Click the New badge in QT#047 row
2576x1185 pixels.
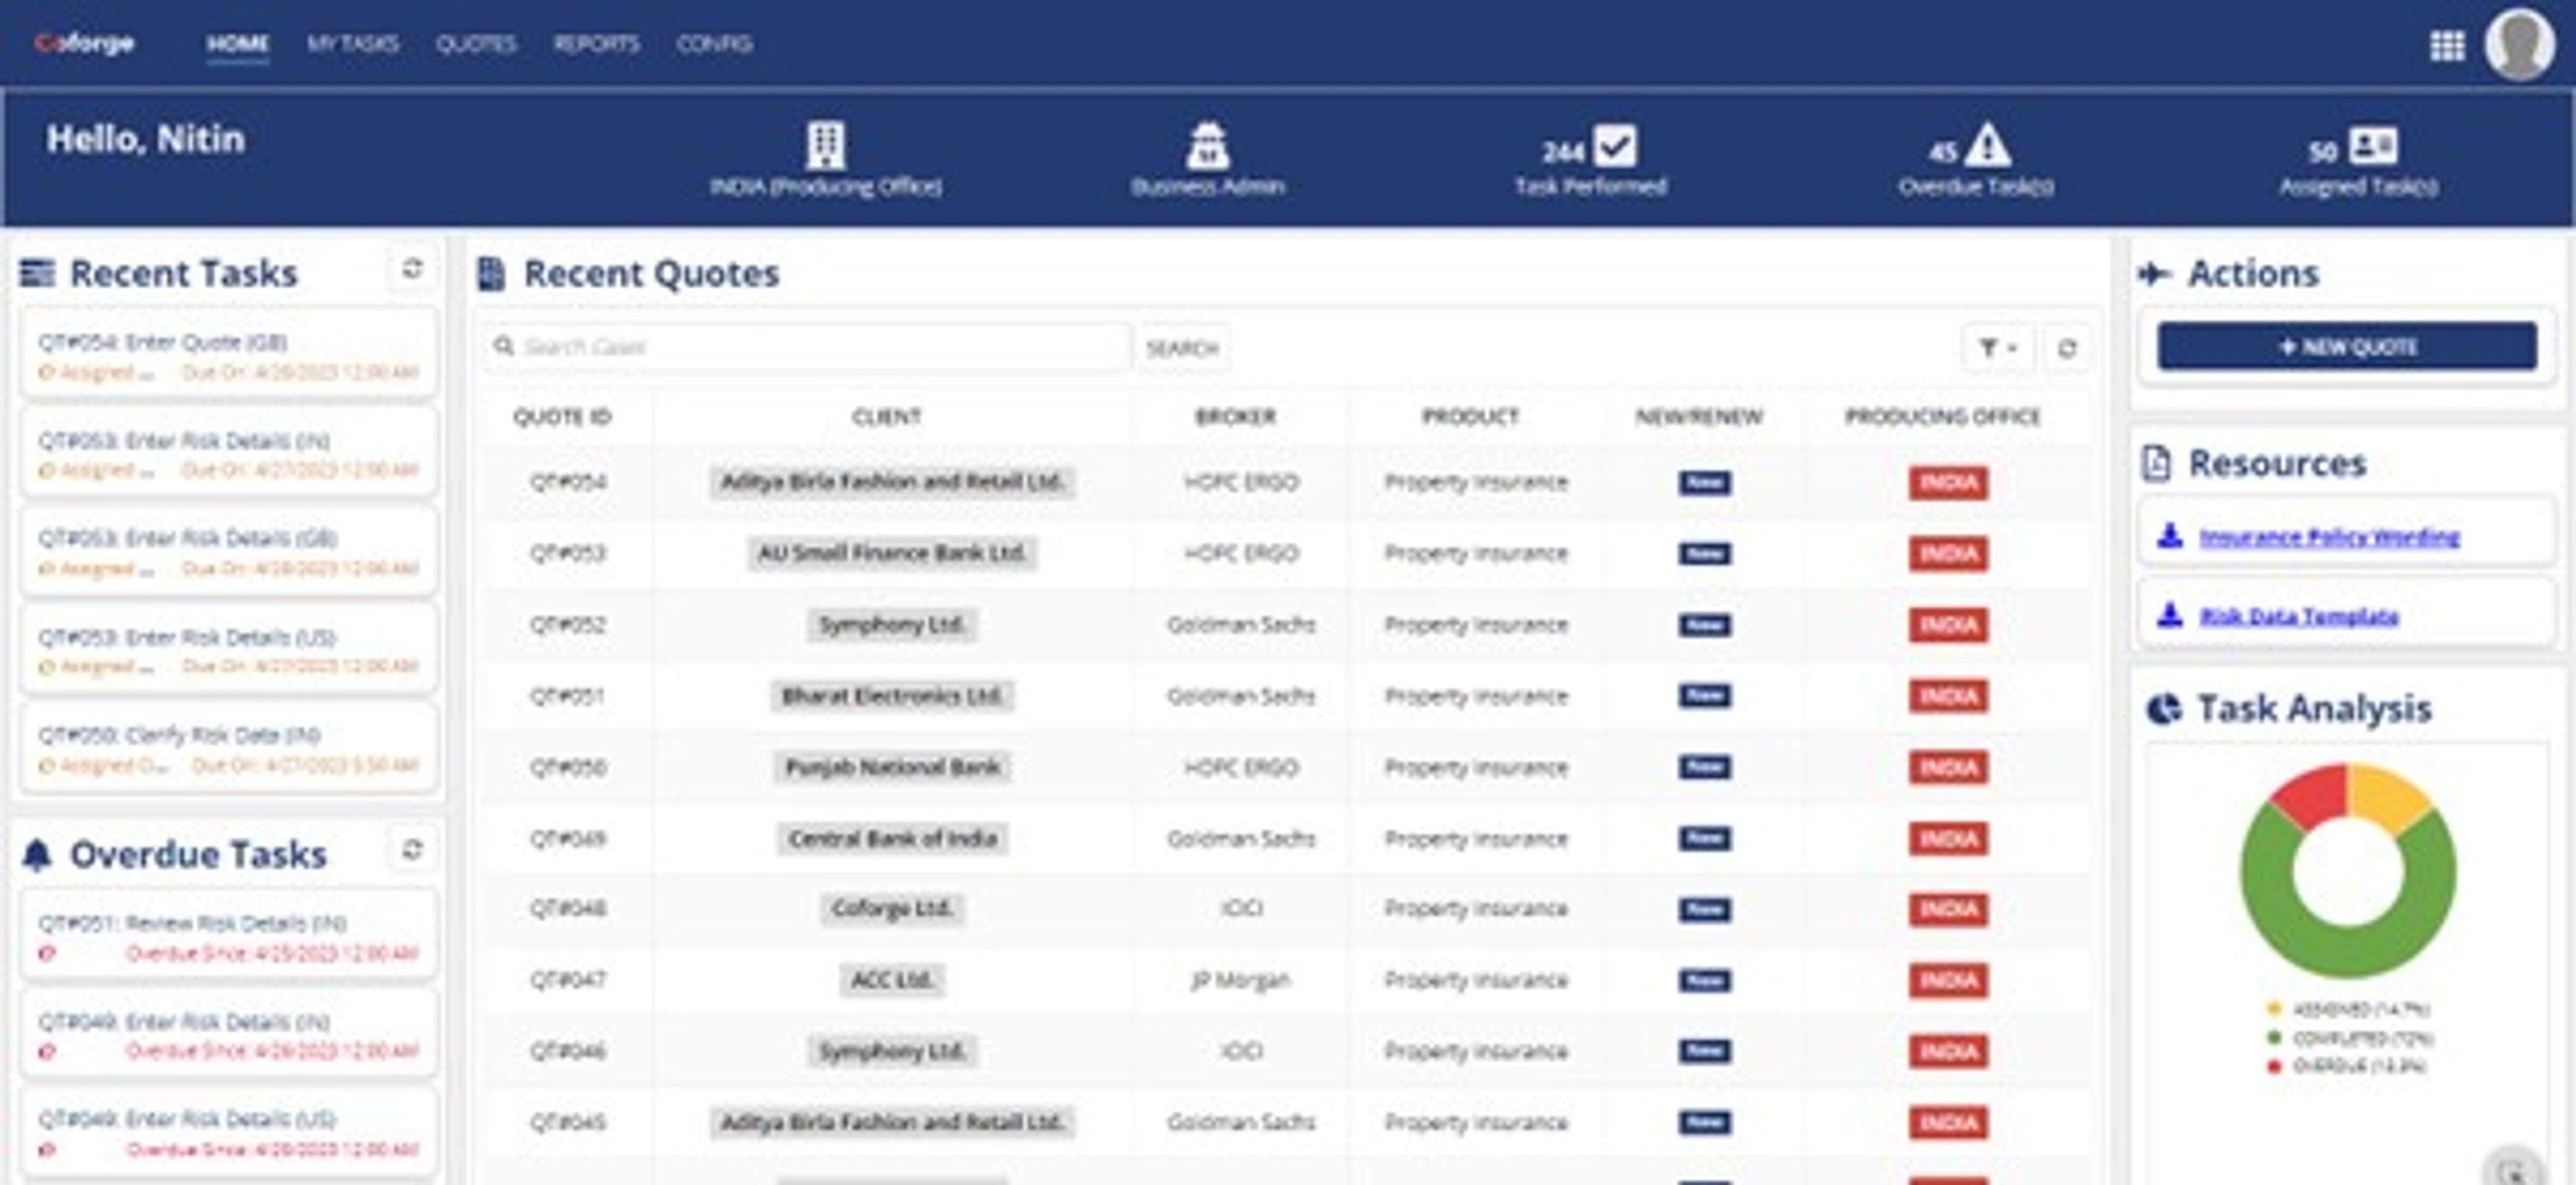click(x=1704, y=980)
